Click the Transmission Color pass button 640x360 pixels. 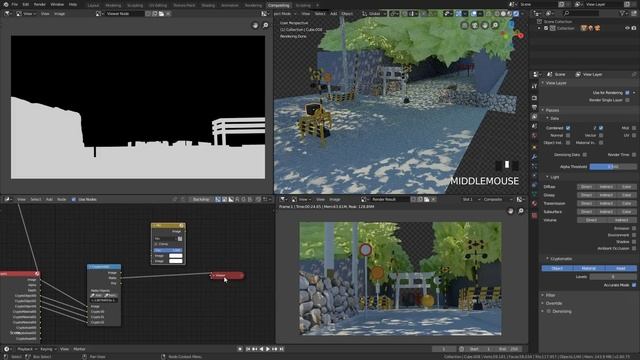627,203
